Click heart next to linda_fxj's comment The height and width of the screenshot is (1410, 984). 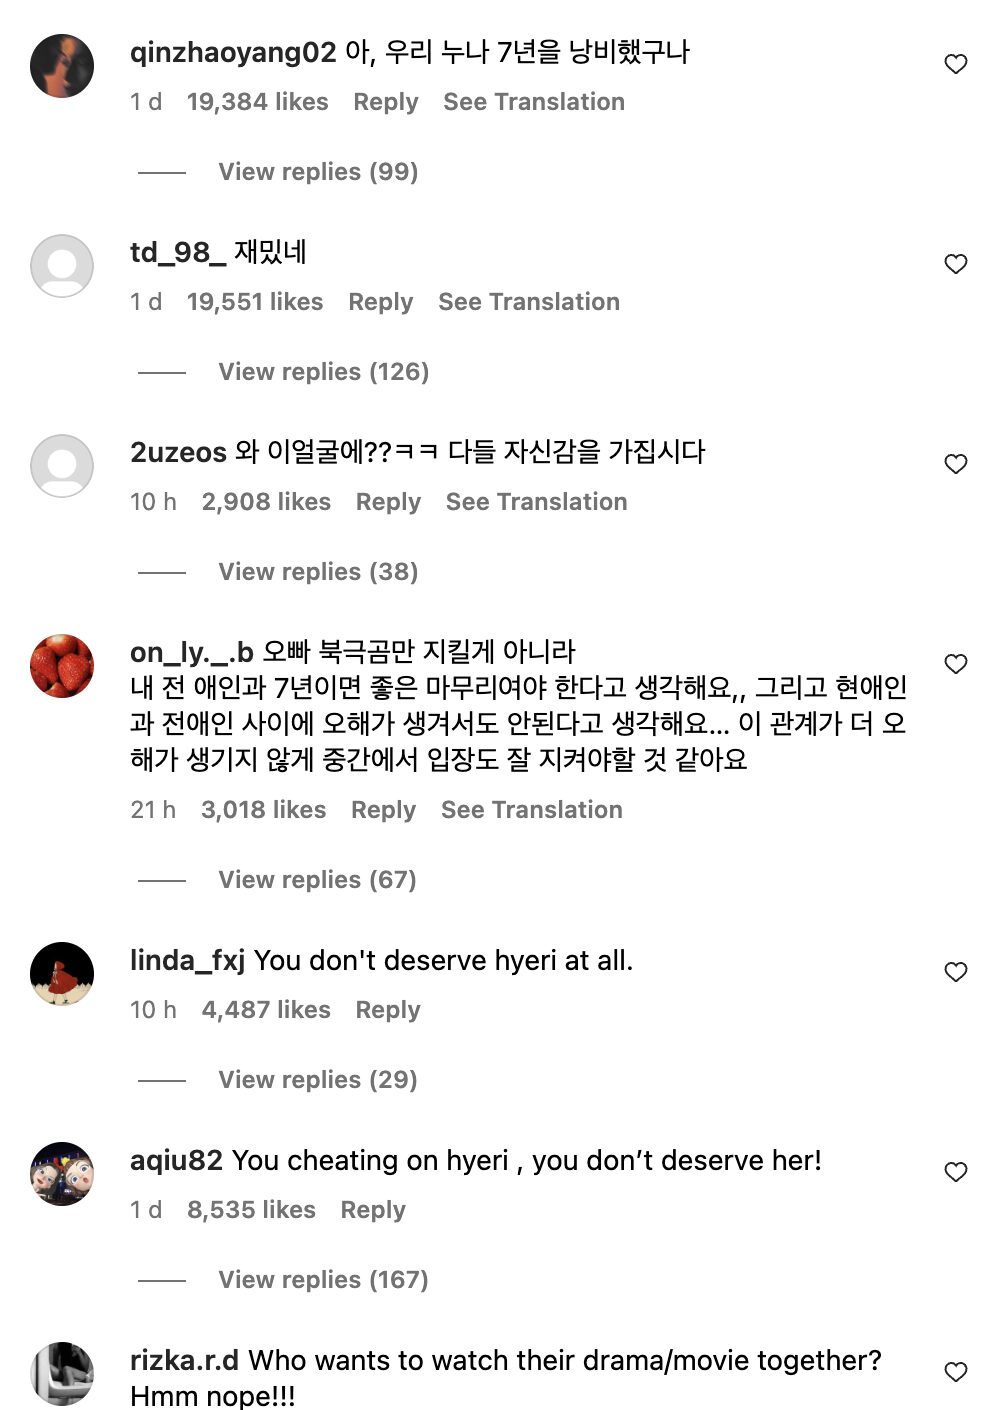click(x=956, y=973)
